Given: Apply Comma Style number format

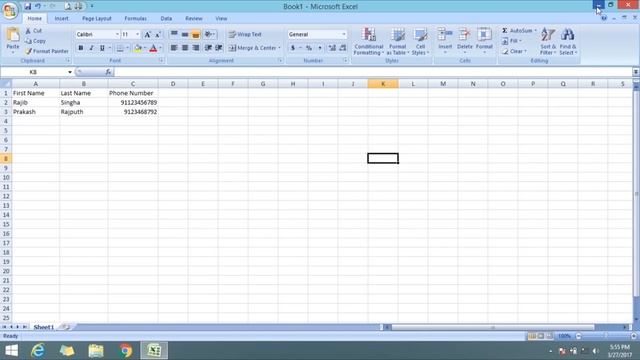Looking at the screenshot, I should click(x=320, y=48).
